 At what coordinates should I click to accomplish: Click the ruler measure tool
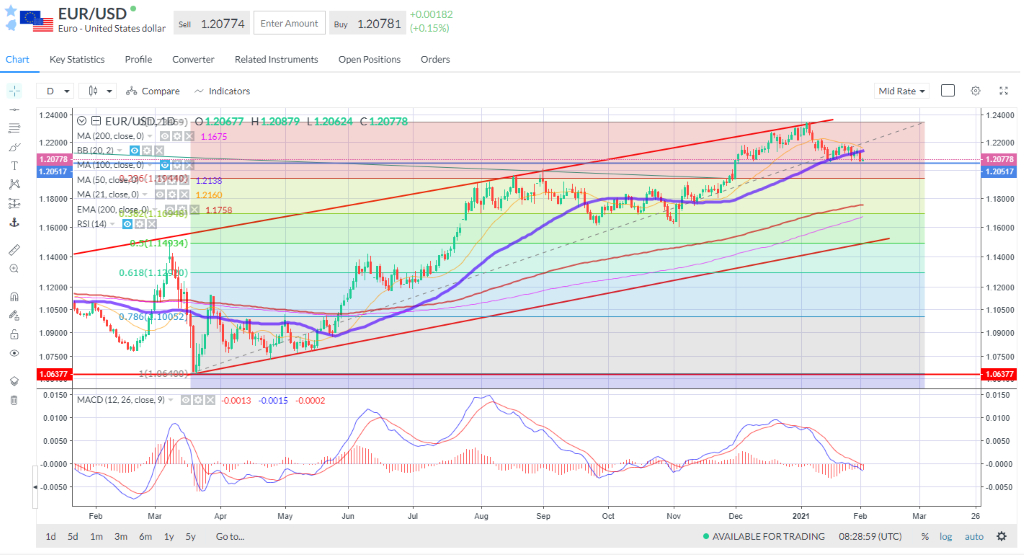14,249
